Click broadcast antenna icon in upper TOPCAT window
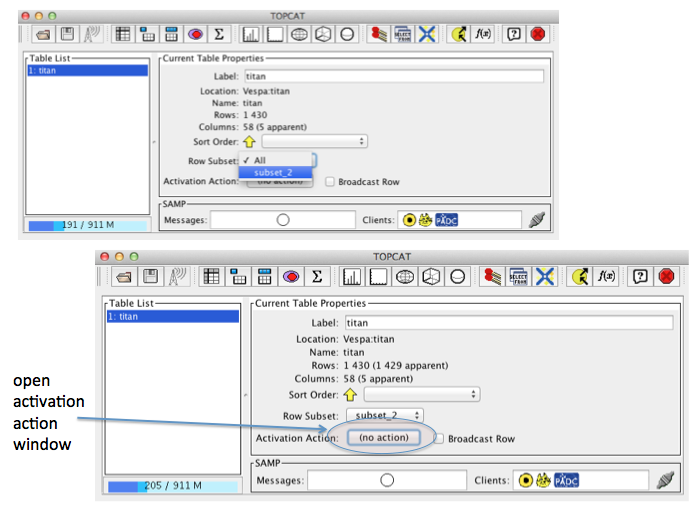Image resolution: width=698 pixels, height=511 pixels. coord(92,34)
